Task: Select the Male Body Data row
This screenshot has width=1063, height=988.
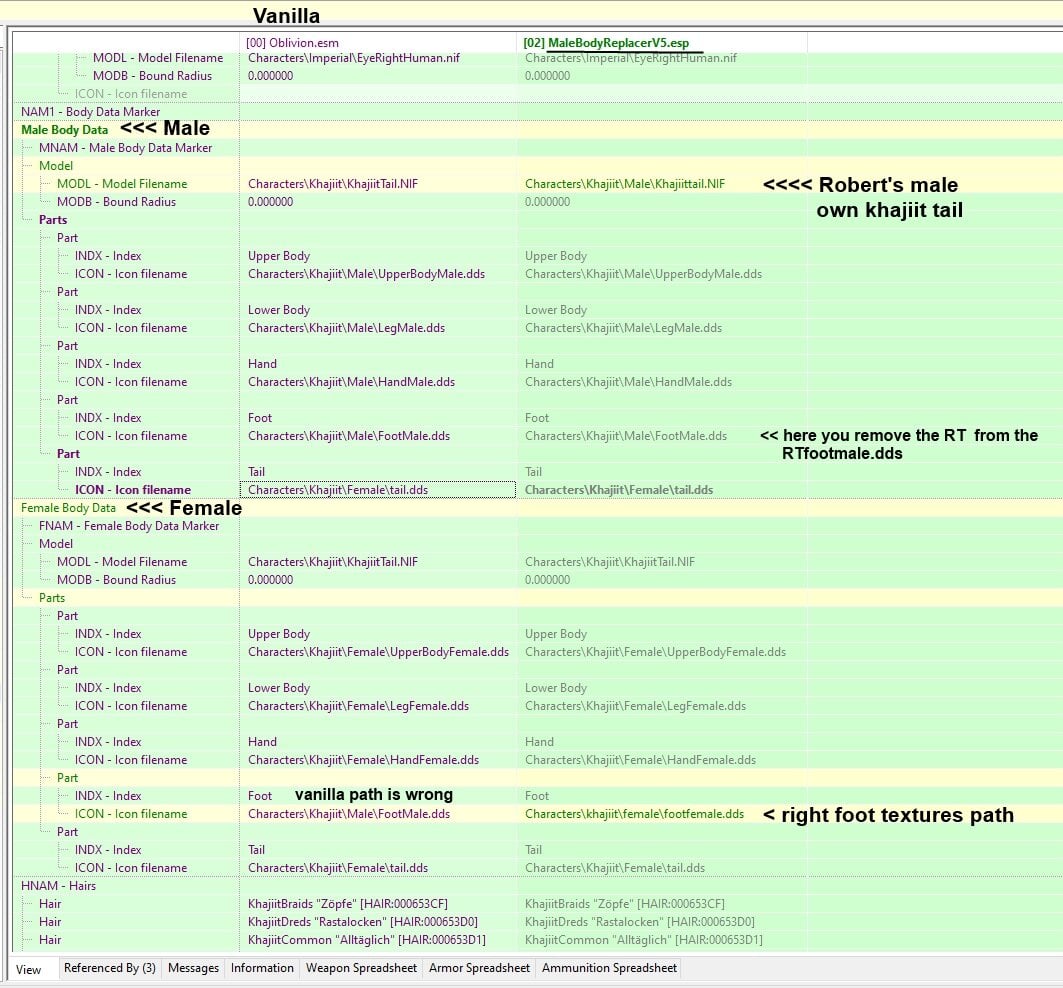Action: [x=64, y=130]
